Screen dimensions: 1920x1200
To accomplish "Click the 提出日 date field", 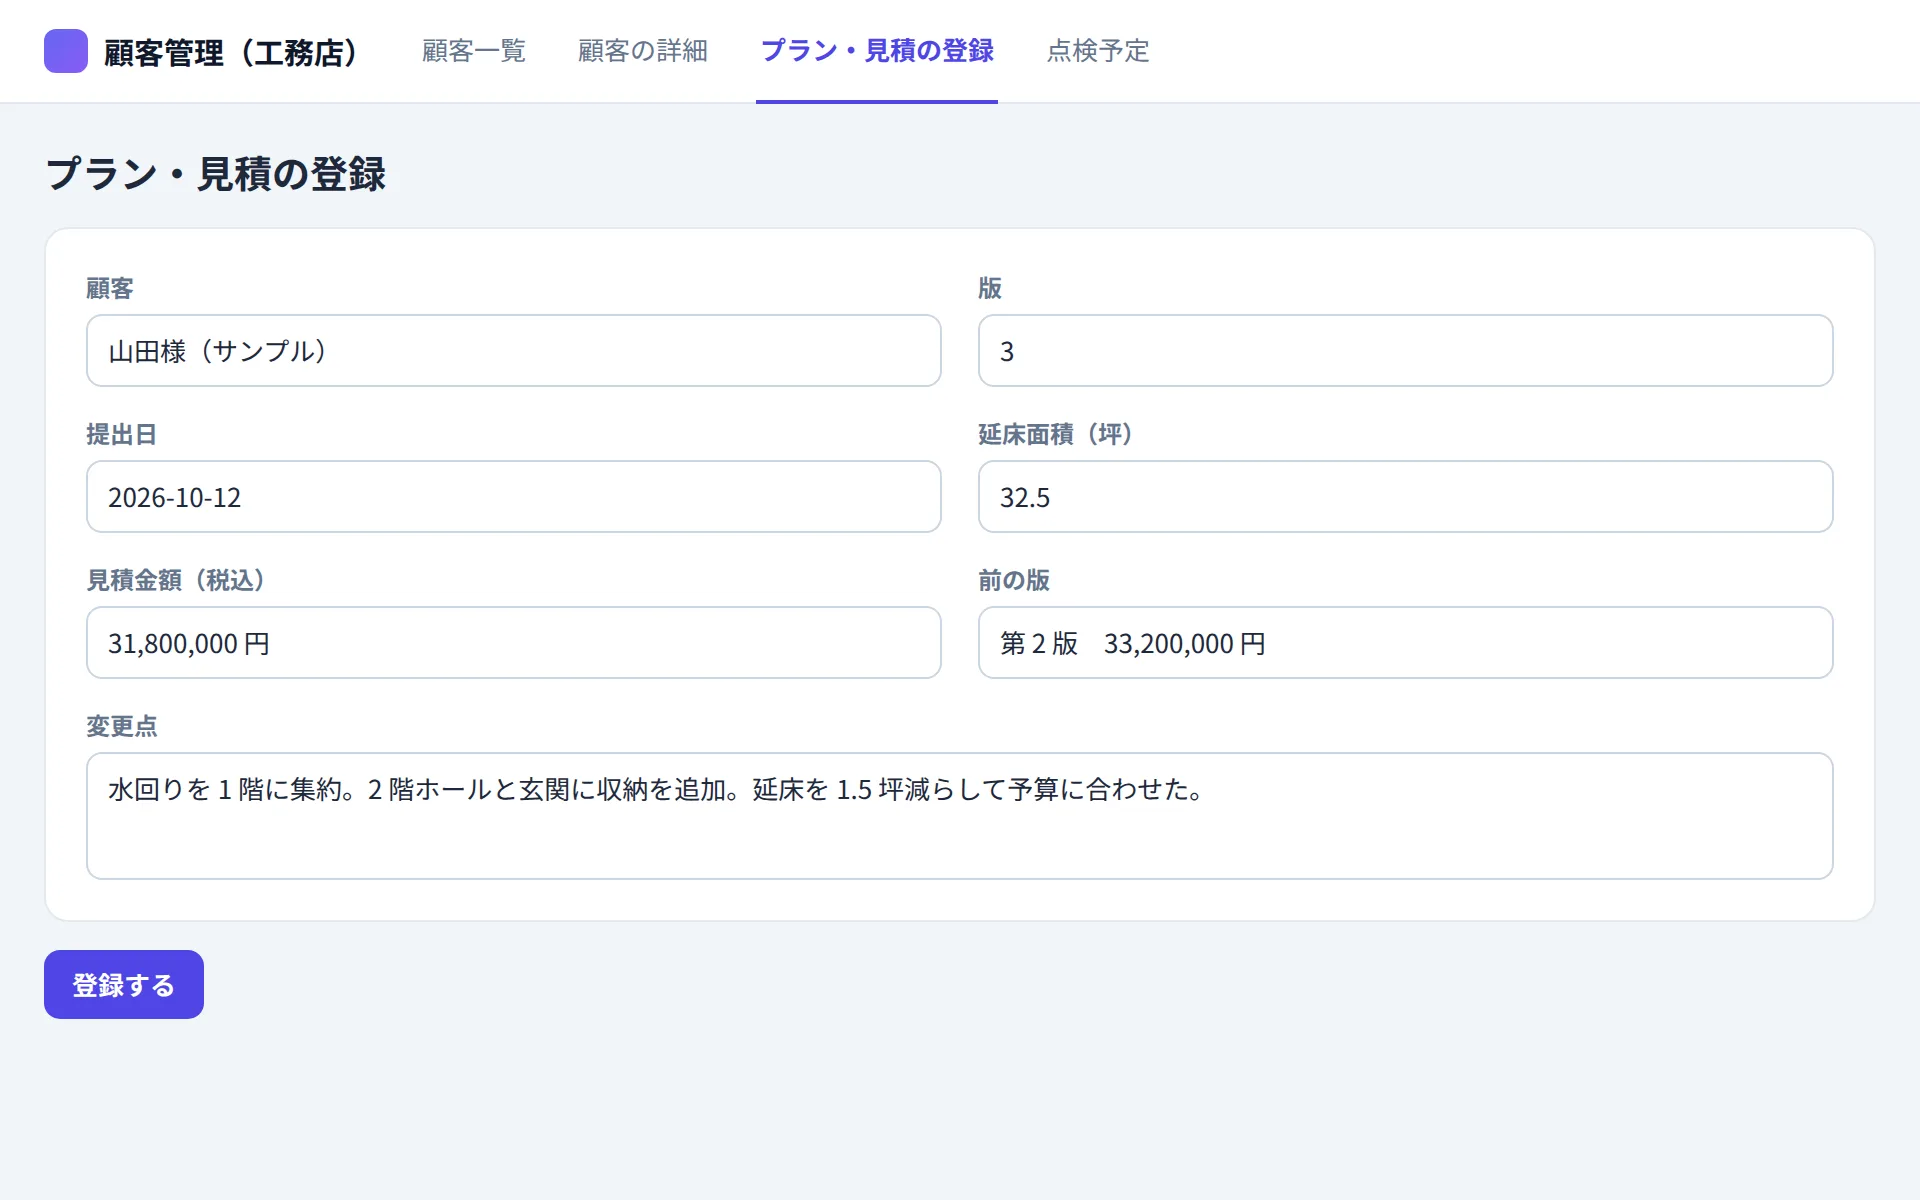I will (x=514, y=497).
